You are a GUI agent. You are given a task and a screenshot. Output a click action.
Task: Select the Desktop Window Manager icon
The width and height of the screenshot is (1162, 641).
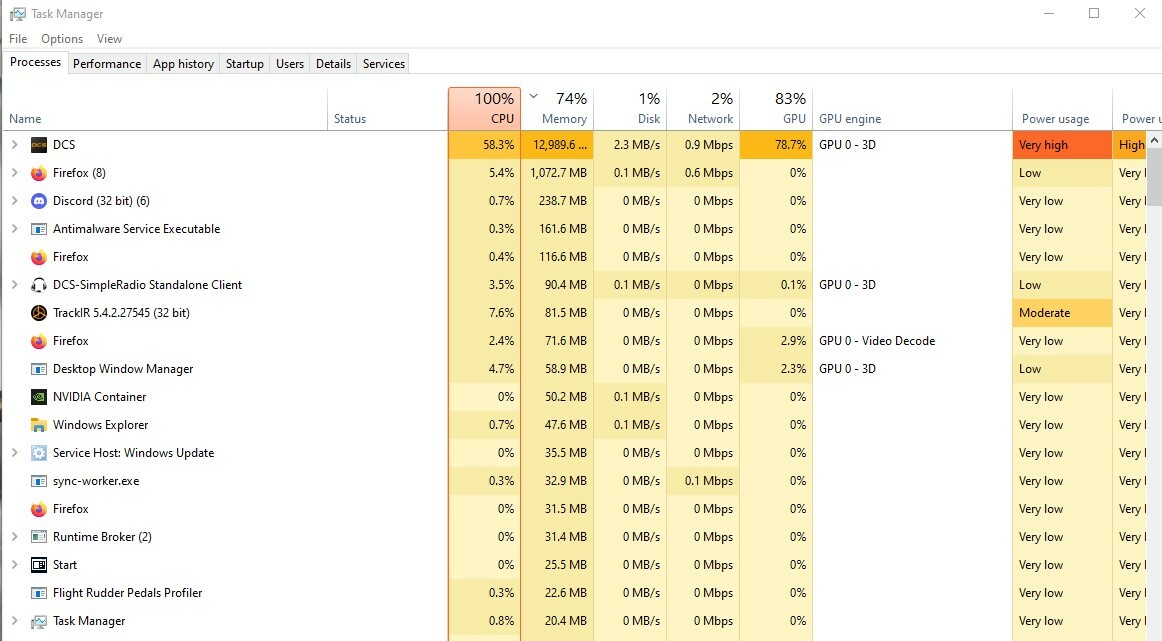[x=39, y=369]
